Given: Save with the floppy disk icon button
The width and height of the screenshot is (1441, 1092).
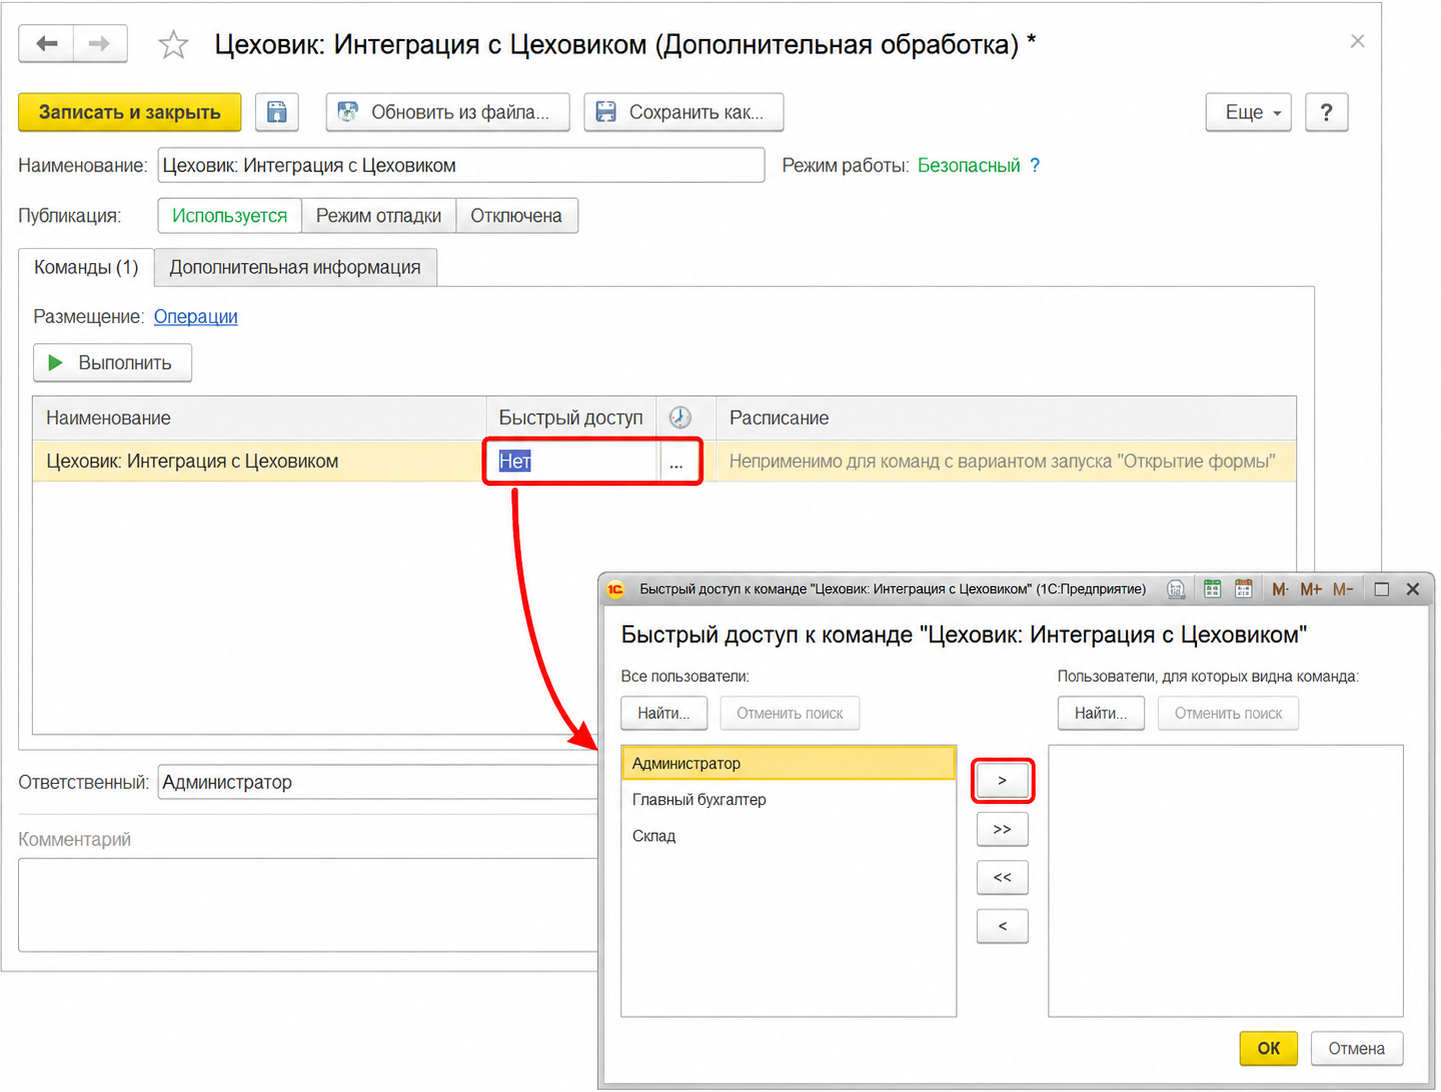Looking at the screenshot, I should click(277, 112).
